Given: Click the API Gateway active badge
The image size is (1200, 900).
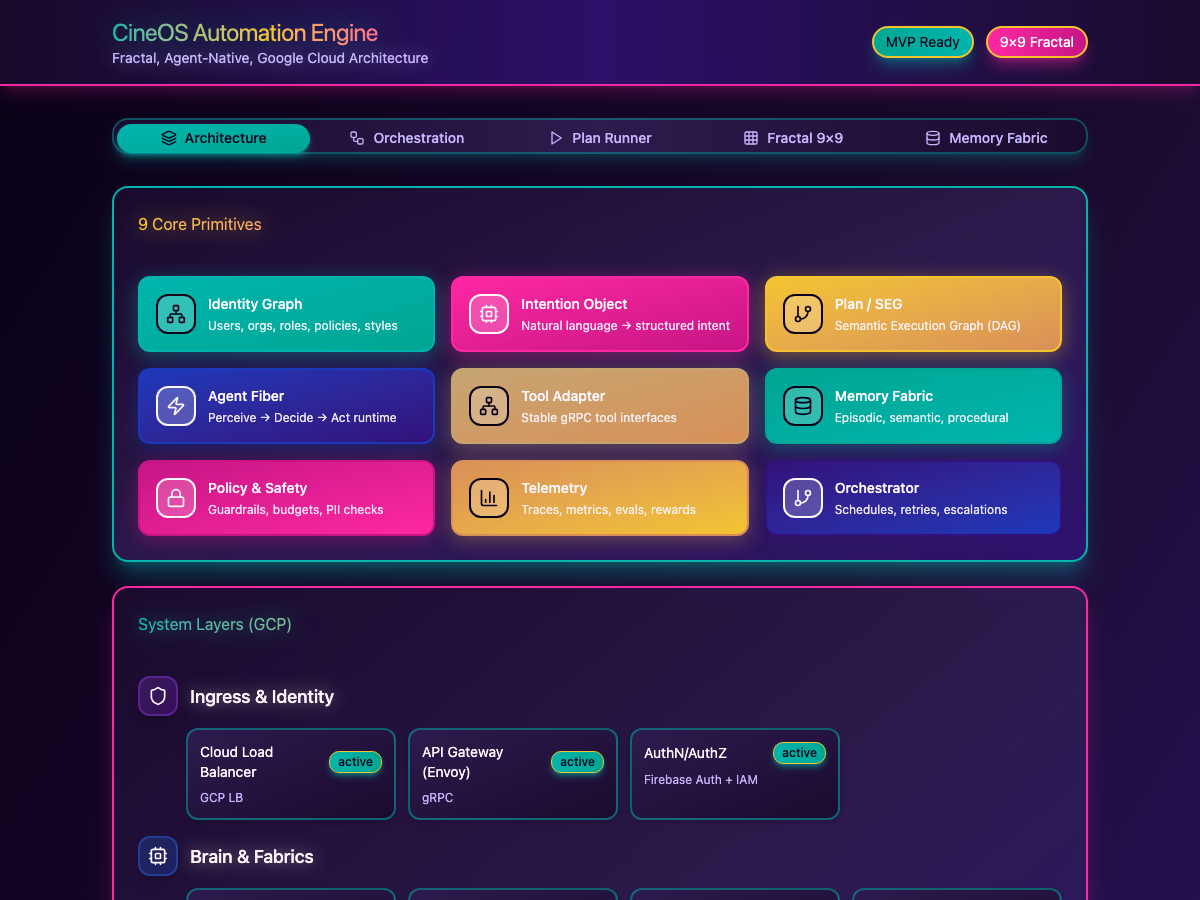Looking at the screenshot, I should pyautogui.click(x=577, y=762).
